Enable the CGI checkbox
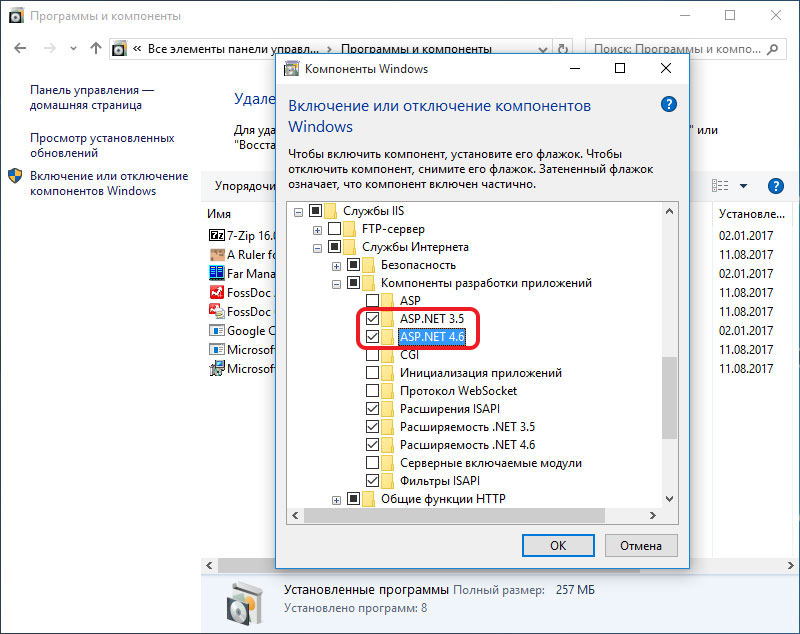The image size is (800, 634). click(x=372, y=354)
